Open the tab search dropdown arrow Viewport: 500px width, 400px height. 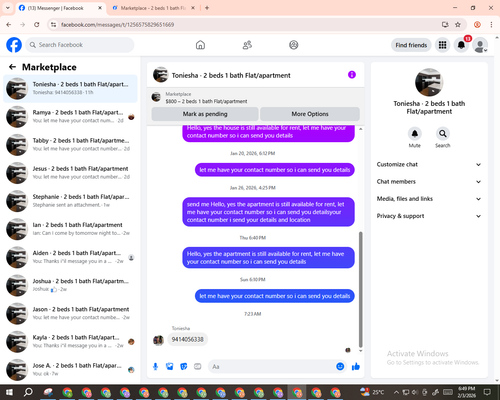8,8
